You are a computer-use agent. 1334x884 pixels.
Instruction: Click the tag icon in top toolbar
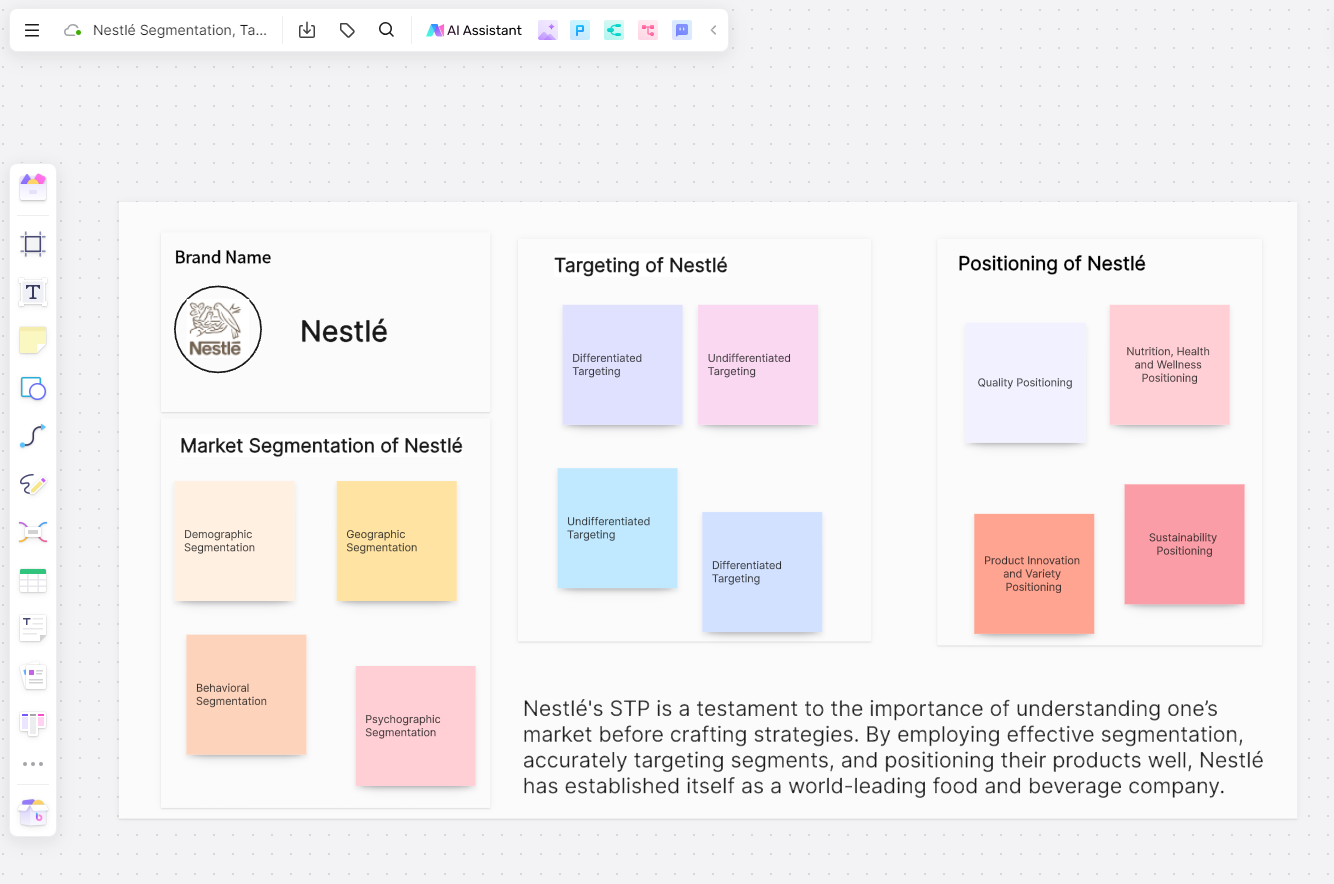click(347, 30)
